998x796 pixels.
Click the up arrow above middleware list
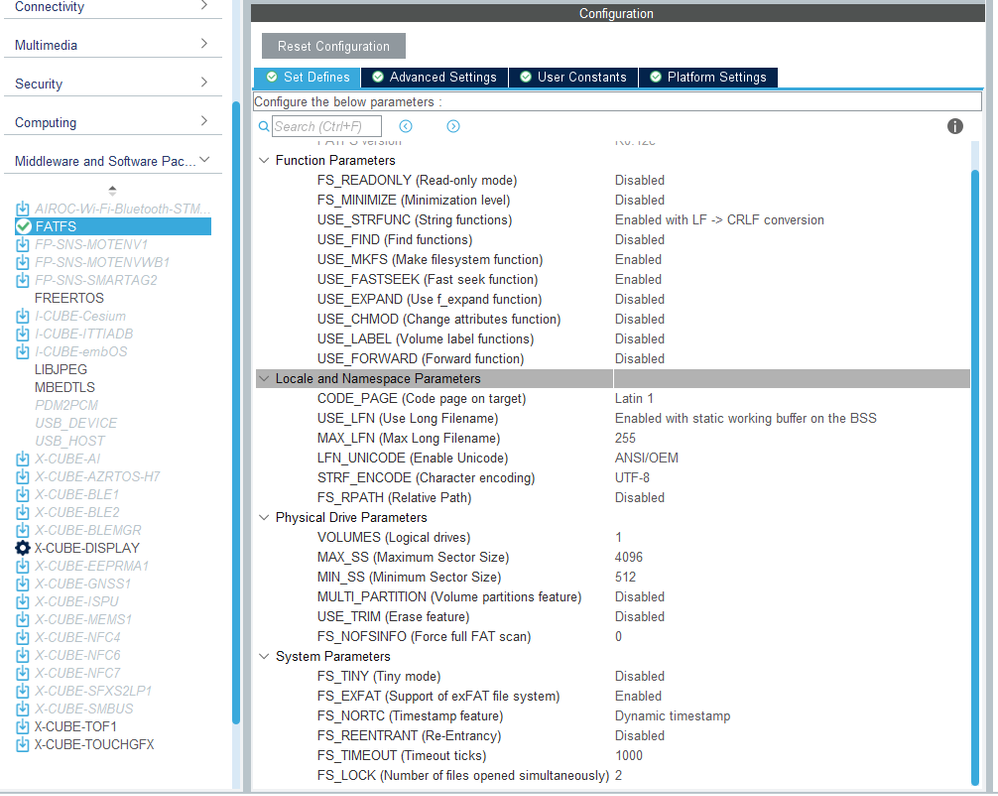(x=113, y=190)
